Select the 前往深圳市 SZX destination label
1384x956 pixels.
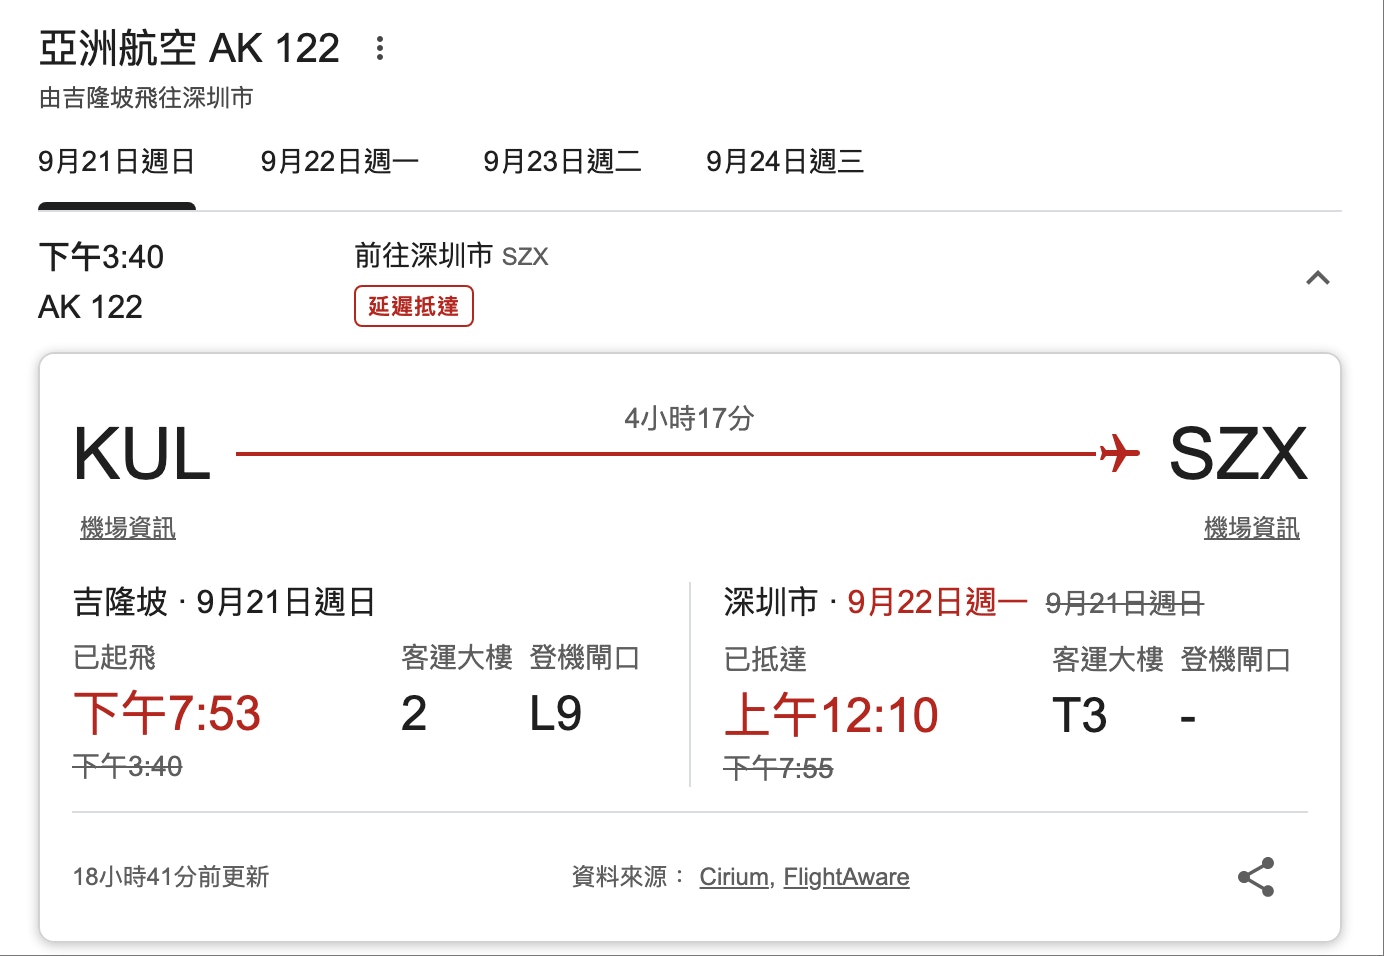450,256
